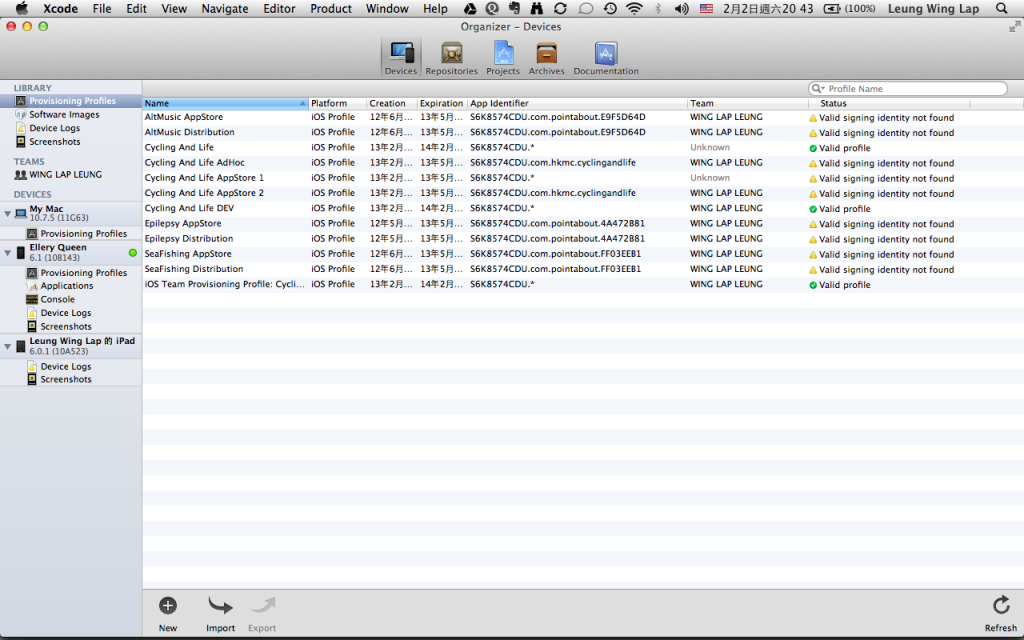Open the Product menu
The width and height of the screenshot is (1024, 640).
pyautogui.click(x=330, y=9)
